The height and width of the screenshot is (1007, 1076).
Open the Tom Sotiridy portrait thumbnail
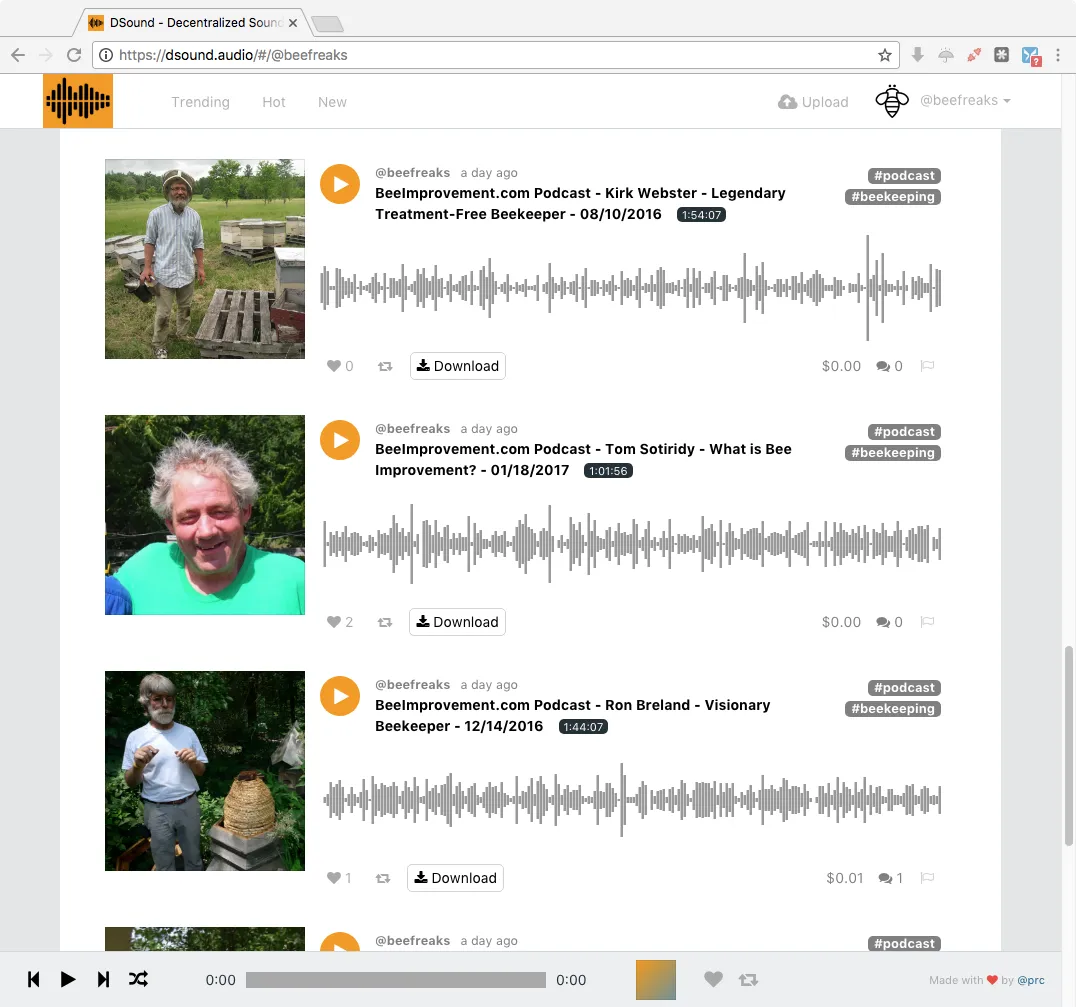(x=204, y=515)
